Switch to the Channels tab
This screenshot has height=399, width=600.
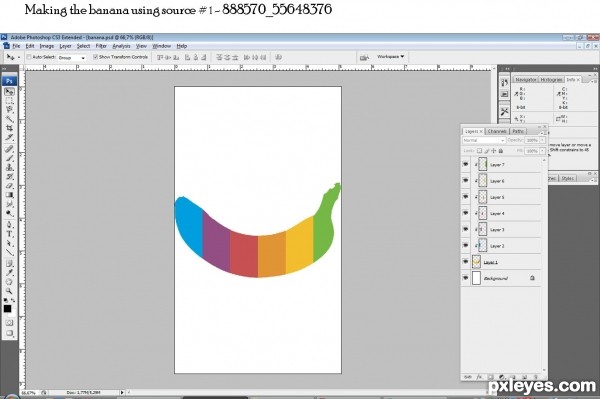[497, 131]
